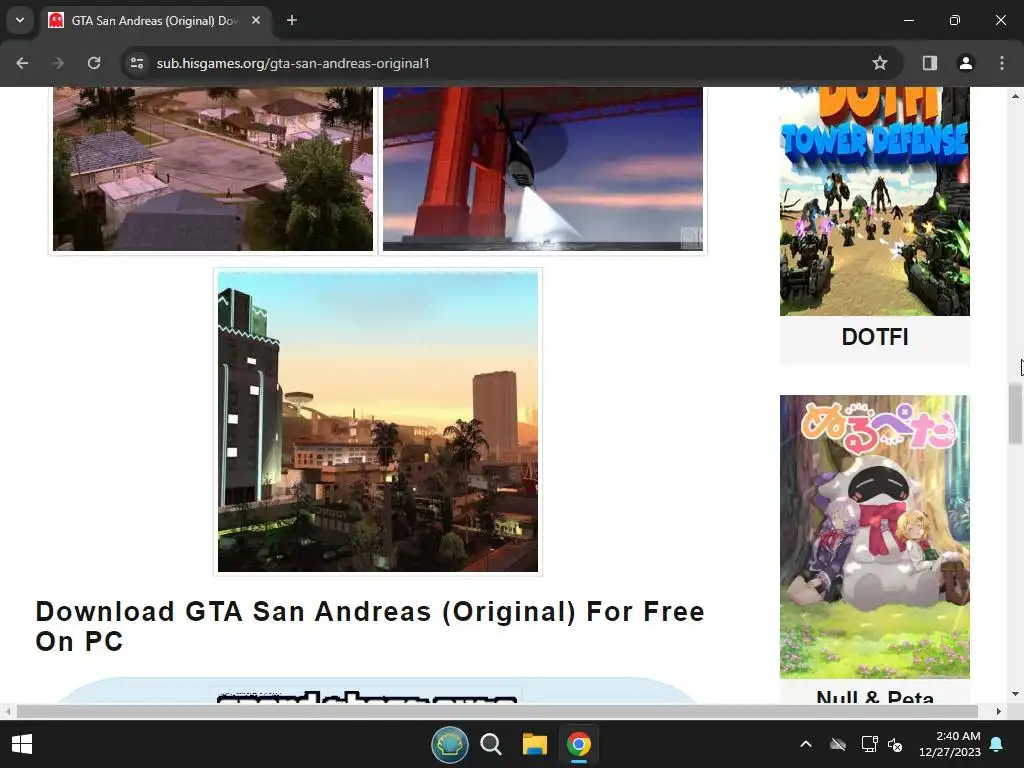Click the forward navigation arrow
This screenshot has height=768, width=1024.
[58, 63]
